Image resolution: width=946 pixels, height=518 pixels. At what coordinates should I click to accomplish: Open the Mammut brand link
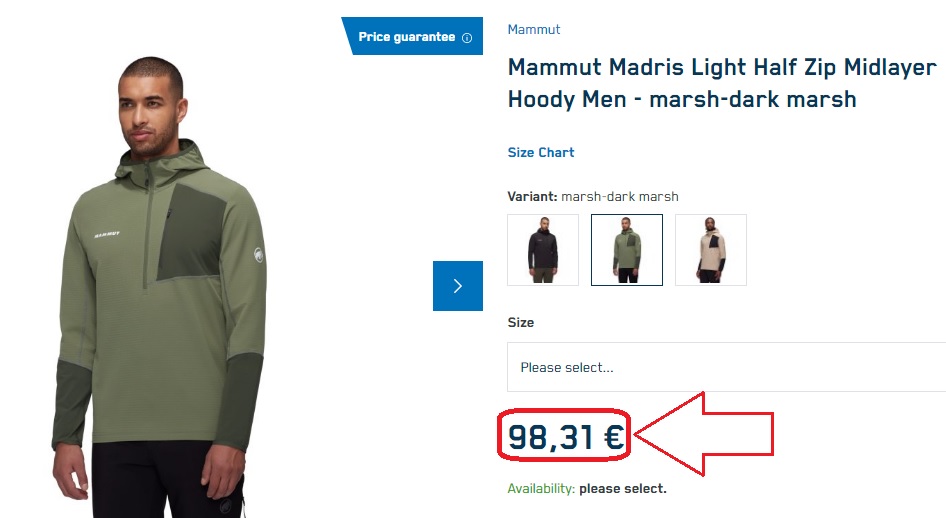click(x=534, y=30)
